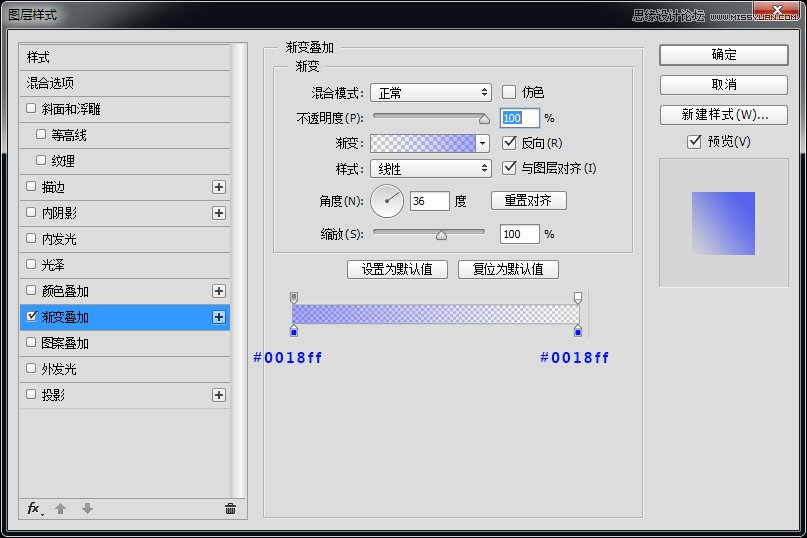The image size is (807, 538).
Task: Click 不透明度 slider handle
Action: (484, 119)
